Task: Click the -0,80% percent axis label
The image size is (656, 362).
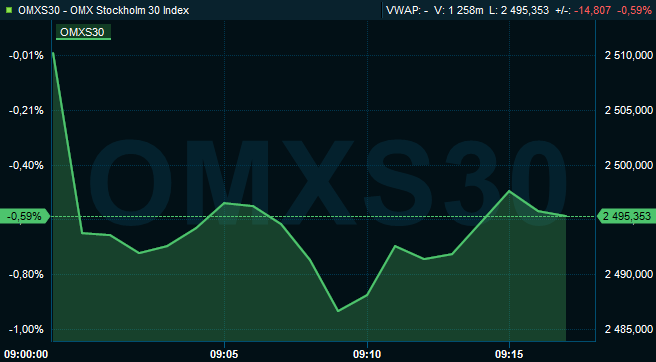Action: [26, 275]
